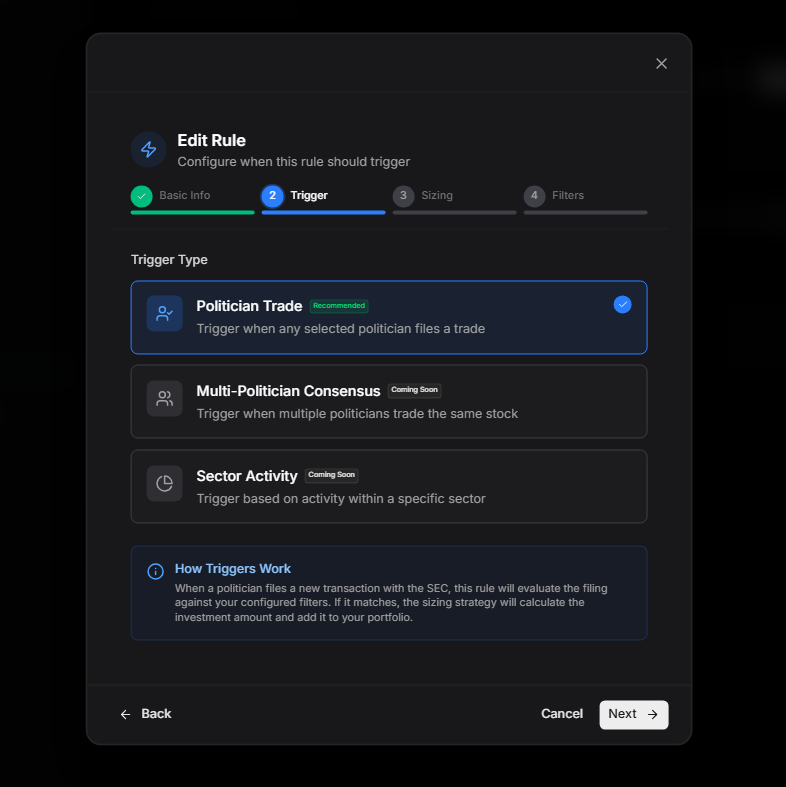Click the step 3 Sizing number circle
This screenshot has height=787, width=786.
click(x=403, y=196)
